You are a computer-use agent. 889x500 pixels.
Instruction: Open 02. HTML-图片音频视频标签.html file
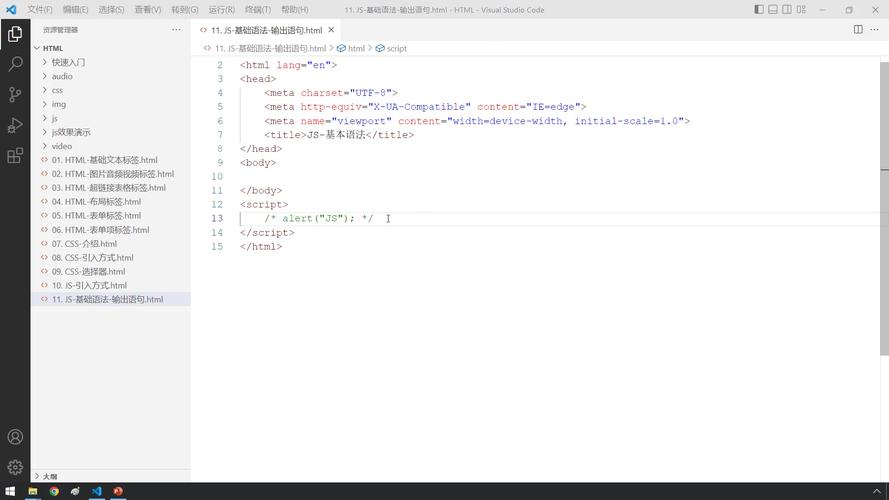(111, 173)
